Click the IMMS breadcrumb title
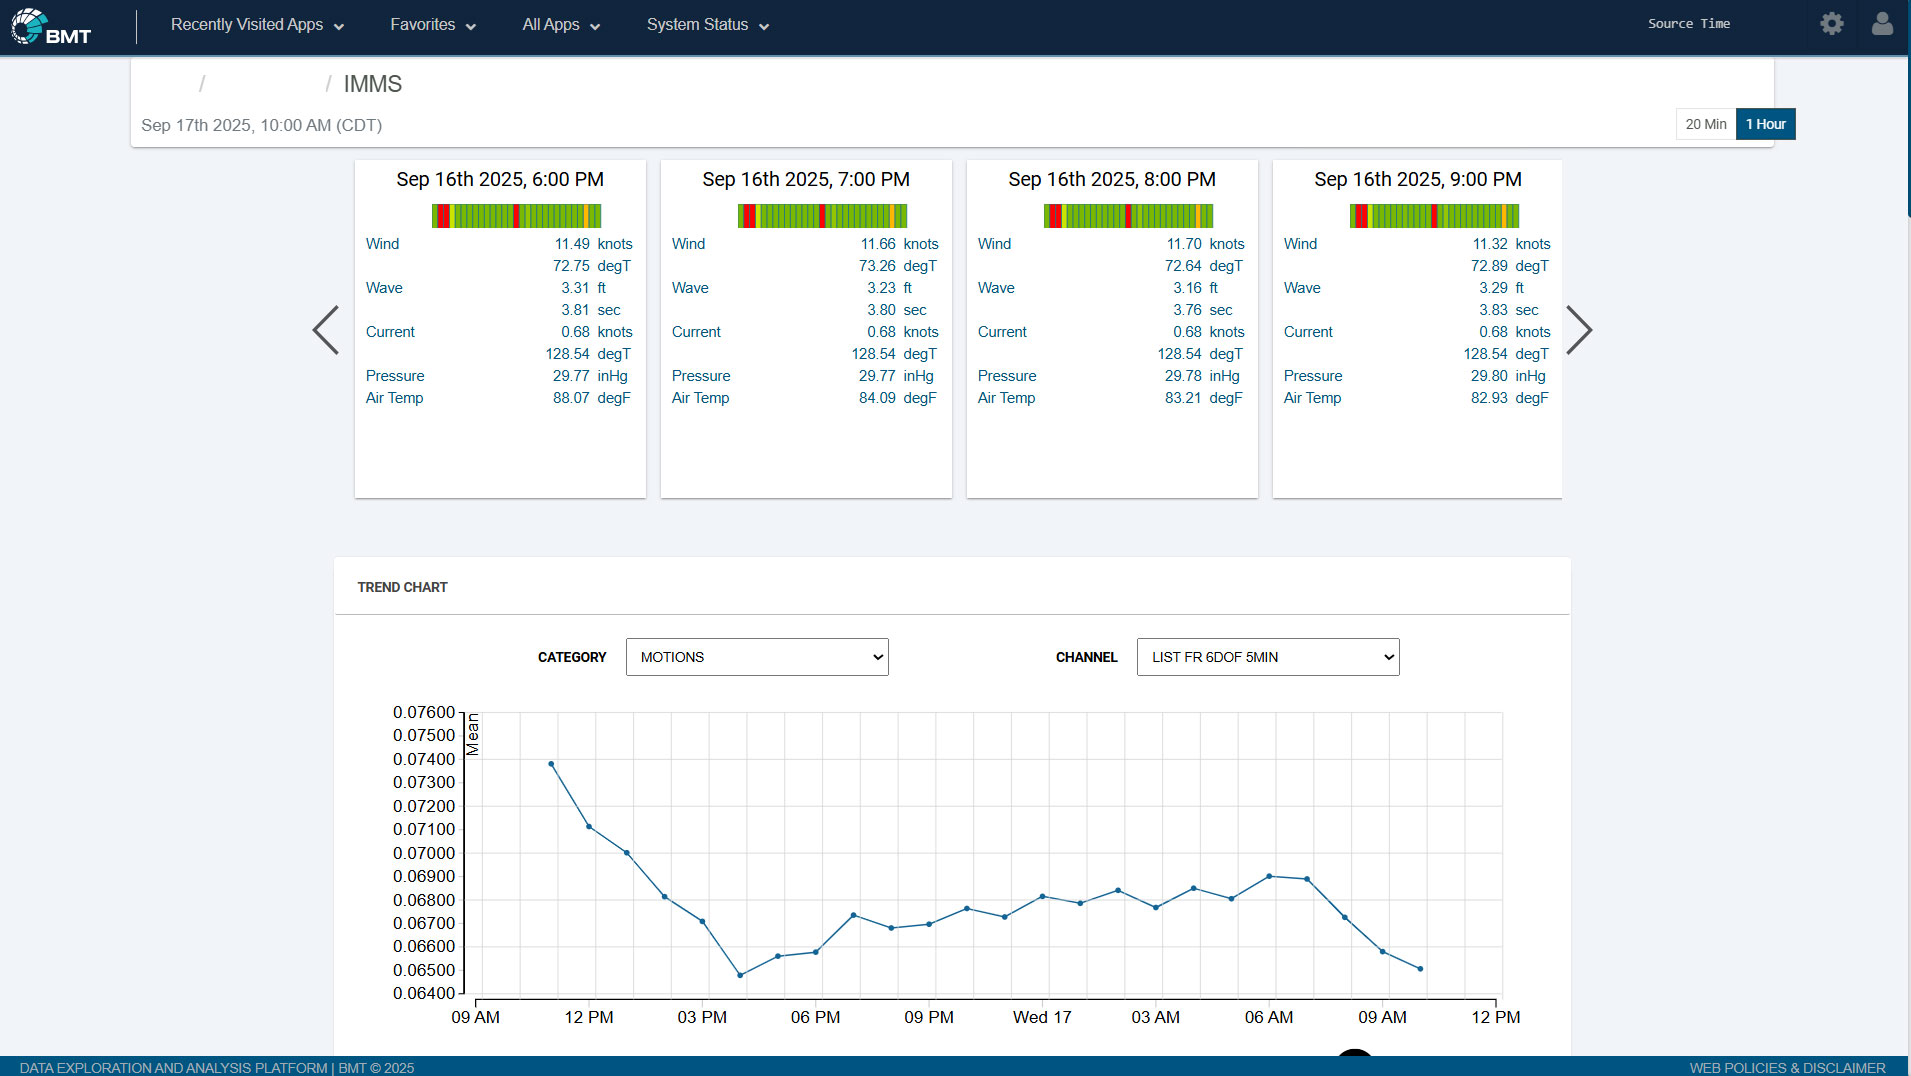Viewport: 1911px width, 1076px height. [372, 84]
